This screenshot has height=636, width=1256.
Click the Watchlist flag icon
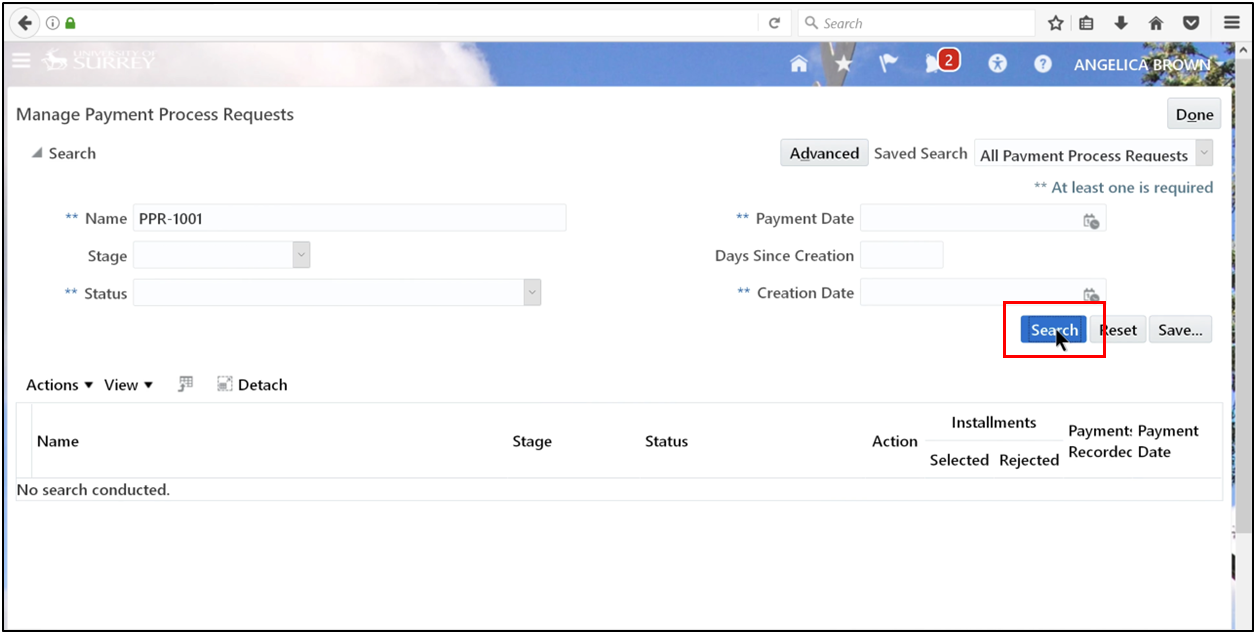click(889, 62)
